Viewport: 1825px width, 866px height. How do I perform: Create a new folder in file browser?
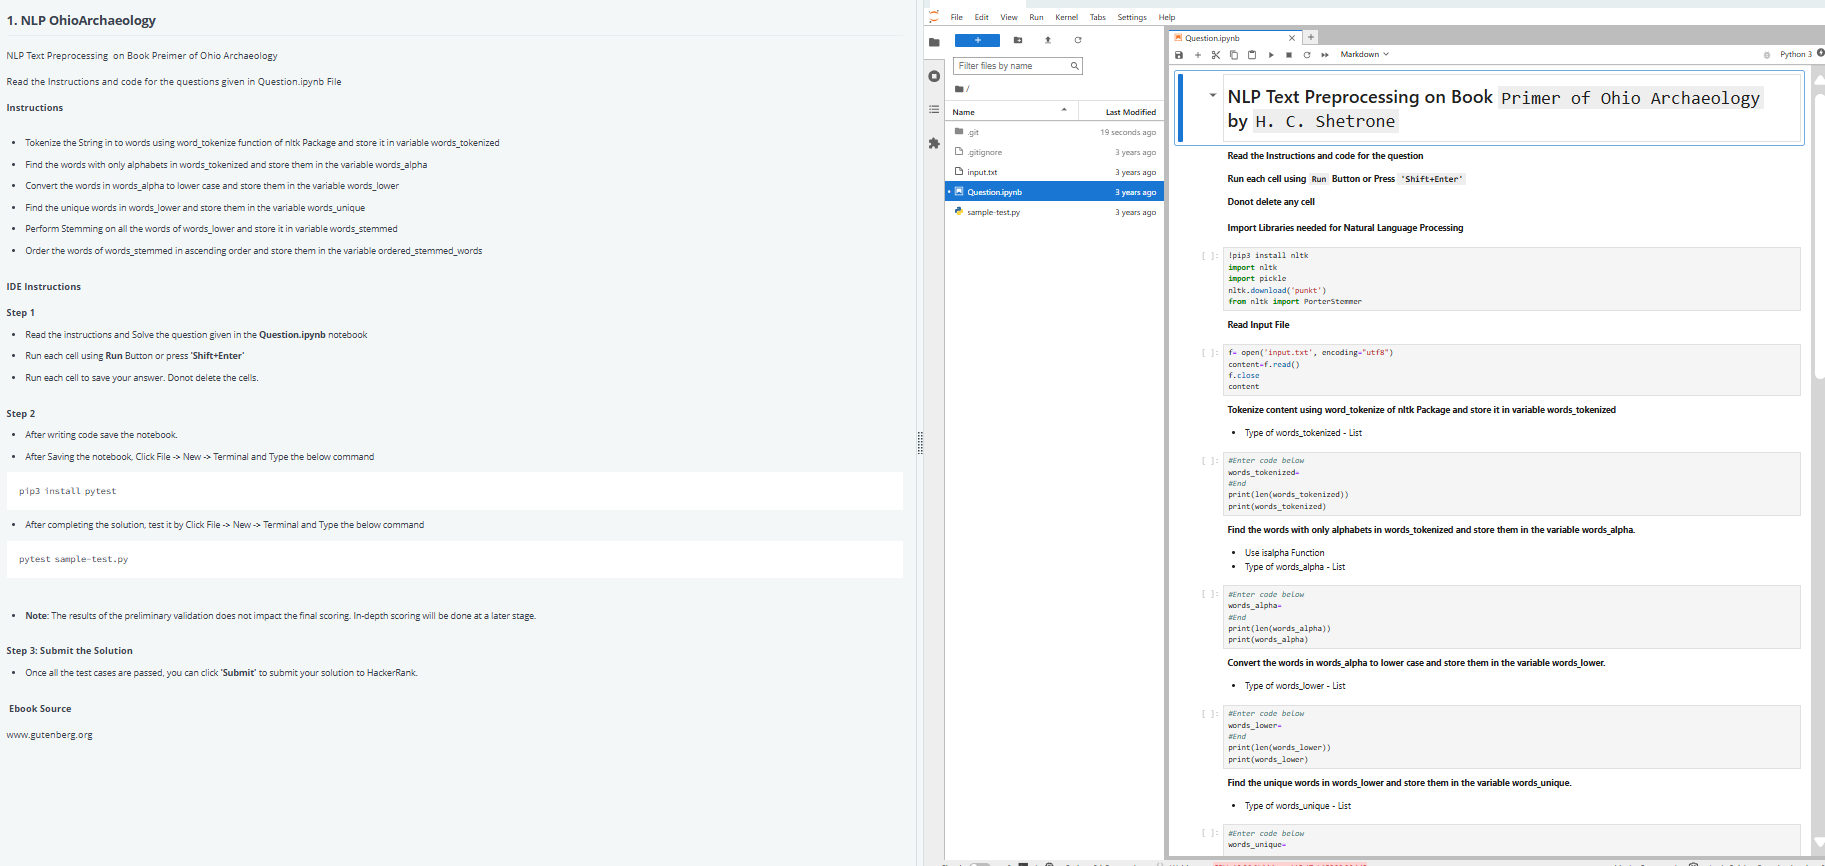click(1018, 40)
